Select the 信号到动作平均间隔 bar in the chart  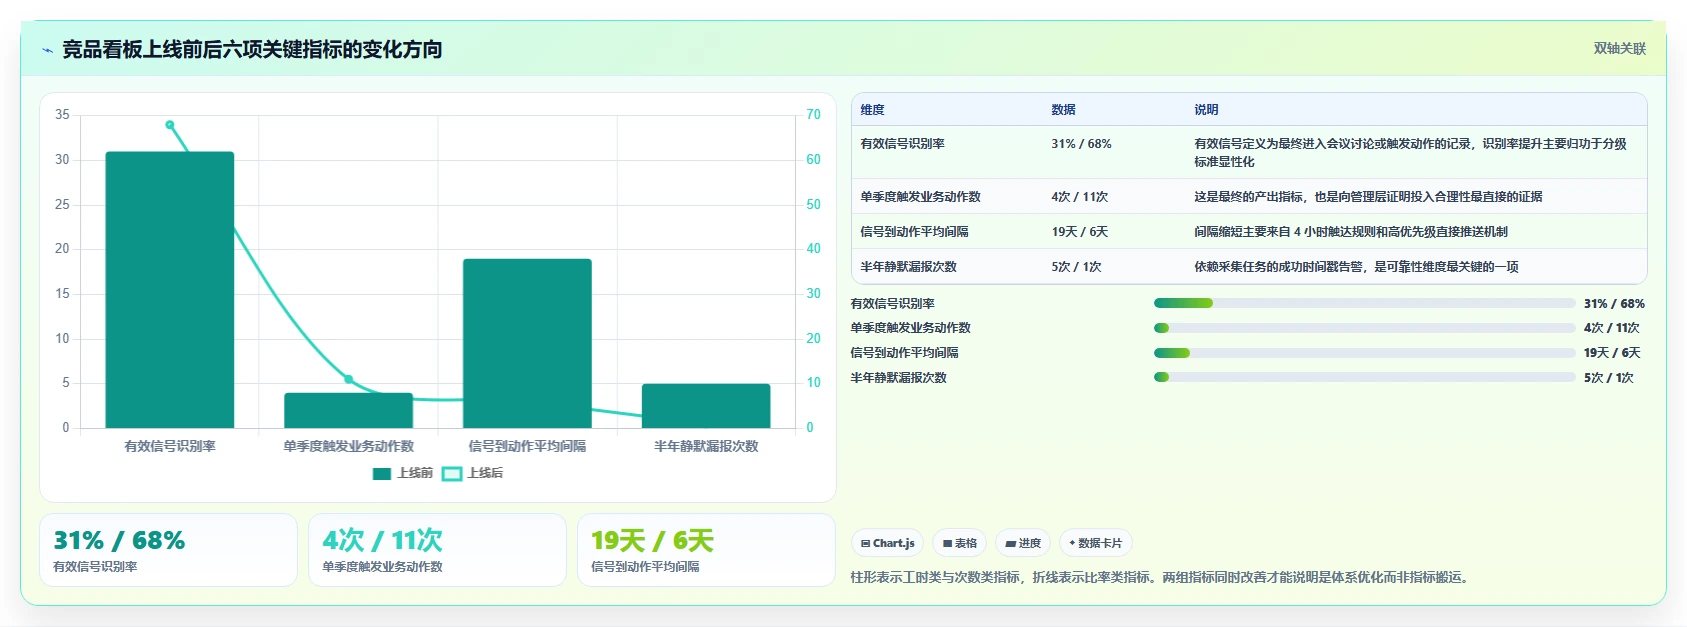point(527,343)
